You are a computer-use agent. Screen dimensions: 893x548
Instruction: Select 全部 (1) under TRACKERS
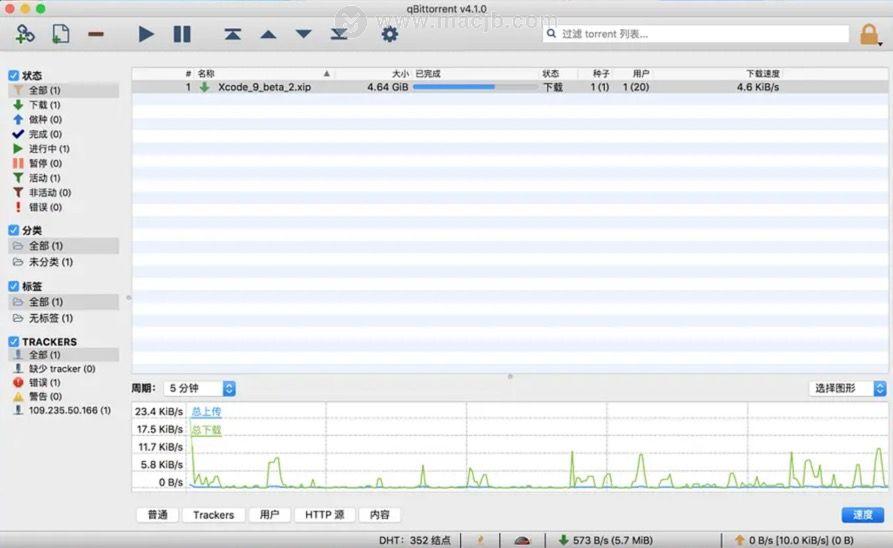(x=64, y=354)
